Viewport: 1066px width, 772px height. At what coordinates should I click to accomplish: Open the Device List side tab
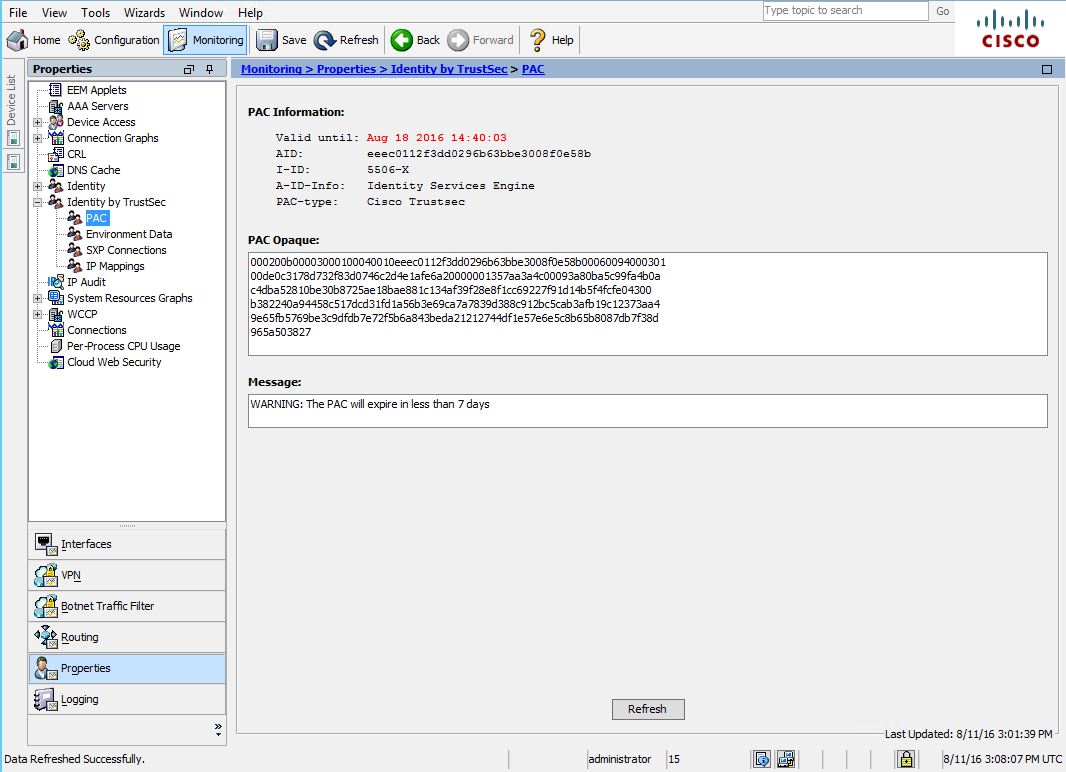pyautogui.click(x=12, y=100)
